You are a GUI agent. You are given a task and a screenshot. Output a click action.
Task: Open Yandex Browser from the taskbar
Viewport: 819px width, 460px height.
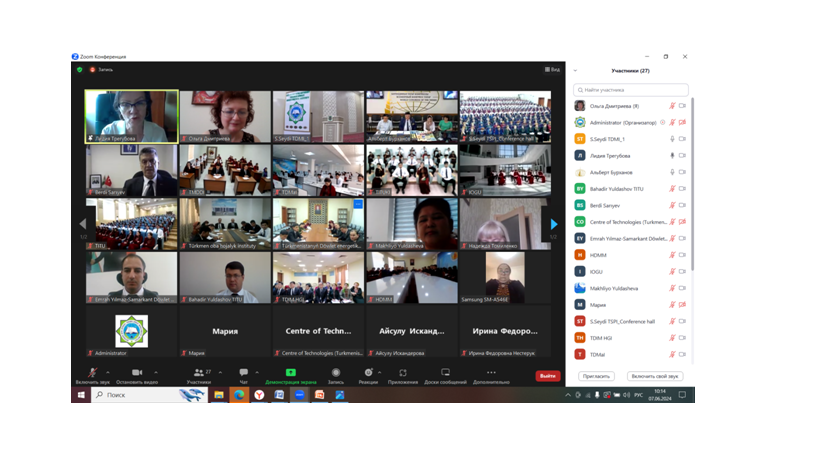pyautogui.click(x=259, y=395)
